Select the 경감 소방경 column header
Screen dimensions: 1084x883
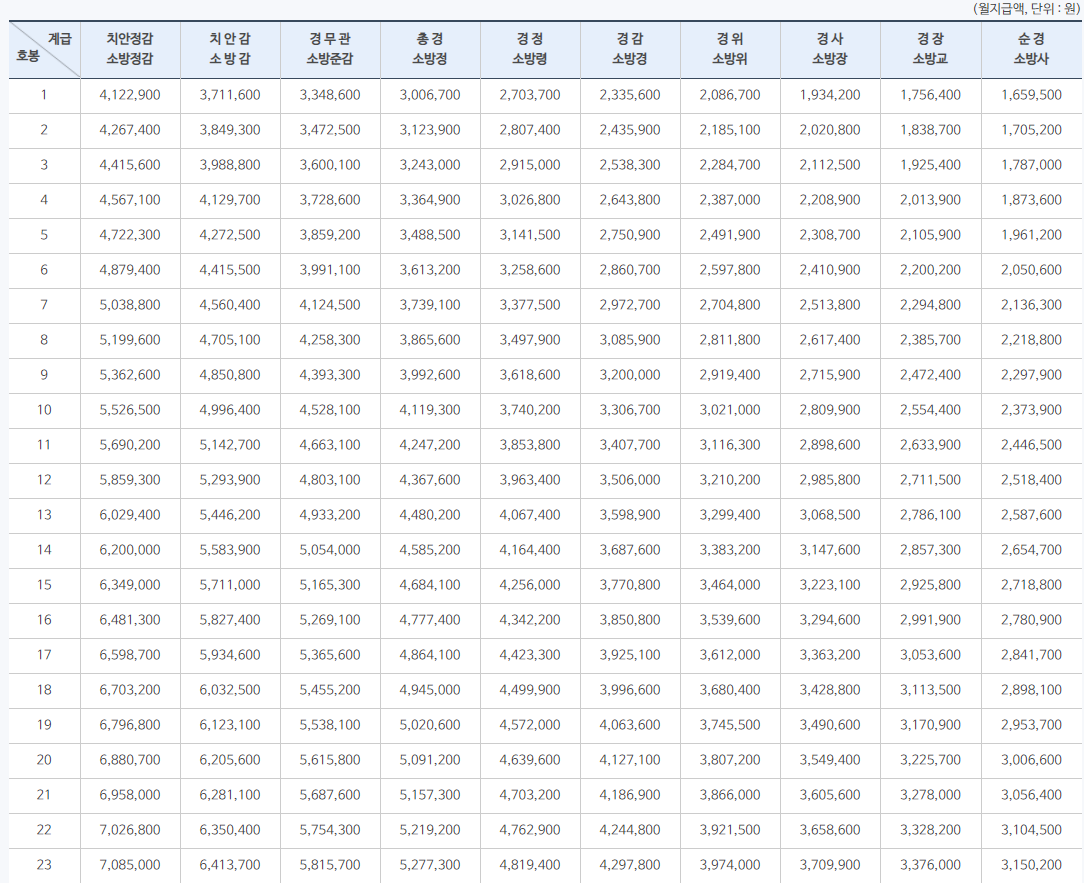(x=630, y=49)
